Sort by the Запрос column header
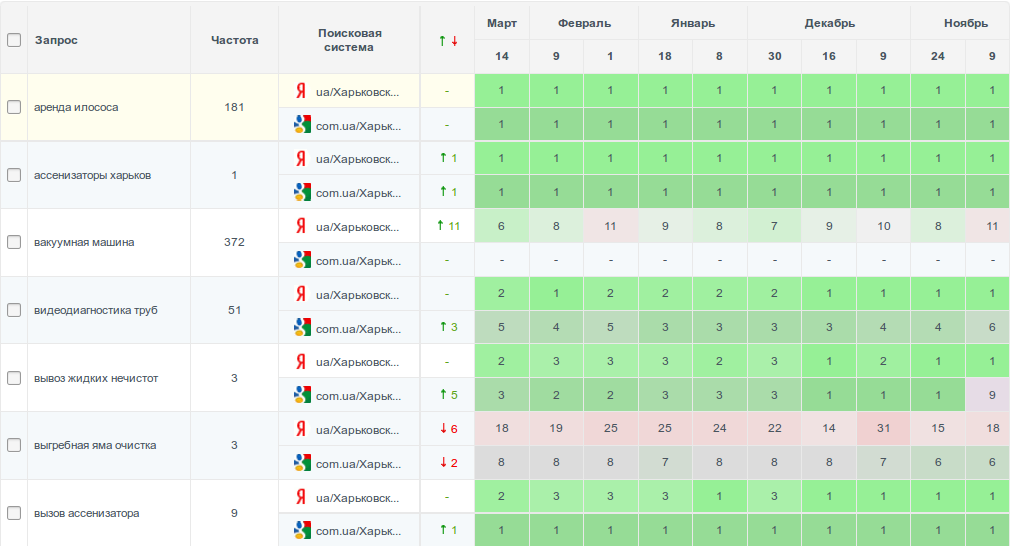This screenshot has width=1010, height=546. pyautogui.click(x=56, y=40)
